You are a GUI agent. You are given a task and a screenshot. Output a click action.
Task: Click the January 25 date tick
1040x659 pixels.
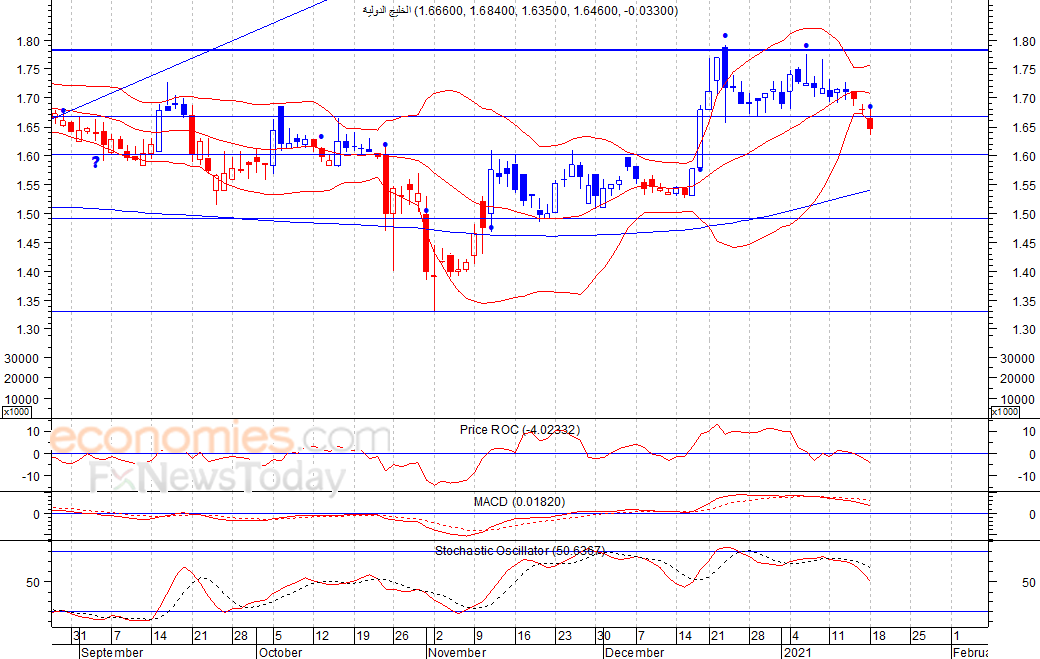919,636
